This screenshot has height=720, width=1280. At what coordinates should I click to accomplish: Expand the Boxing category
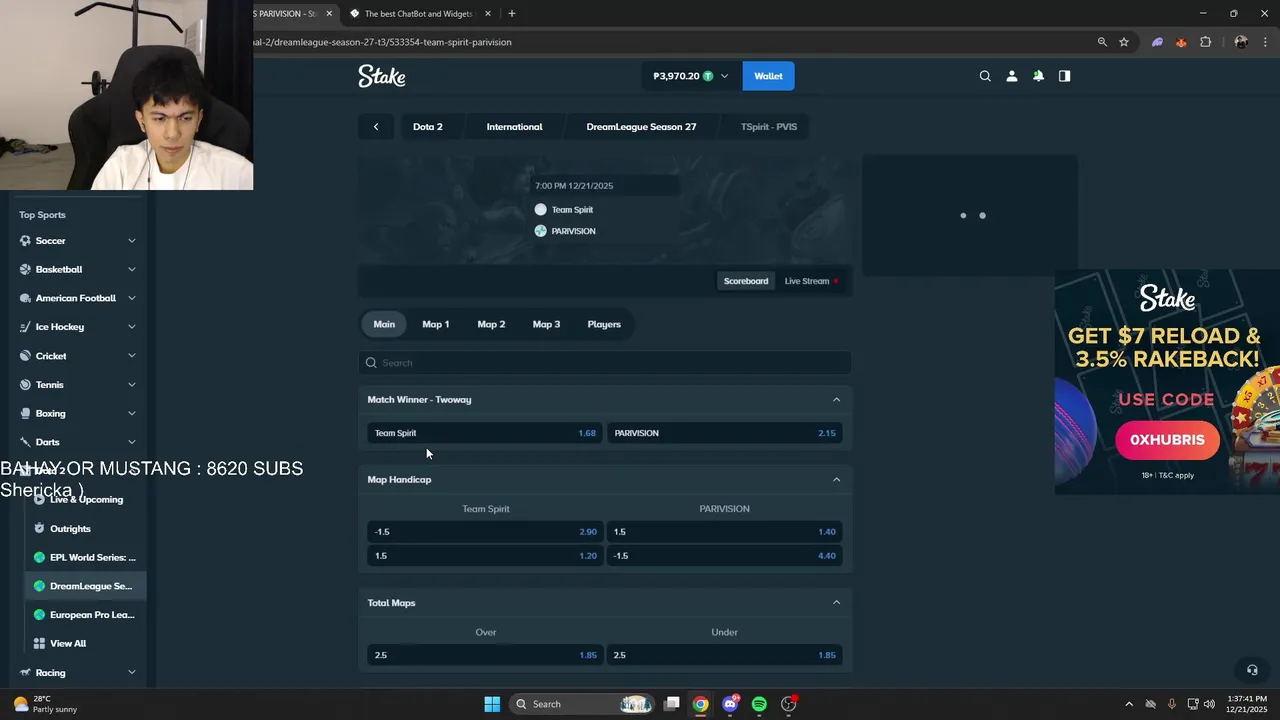(x=131, y=413)
